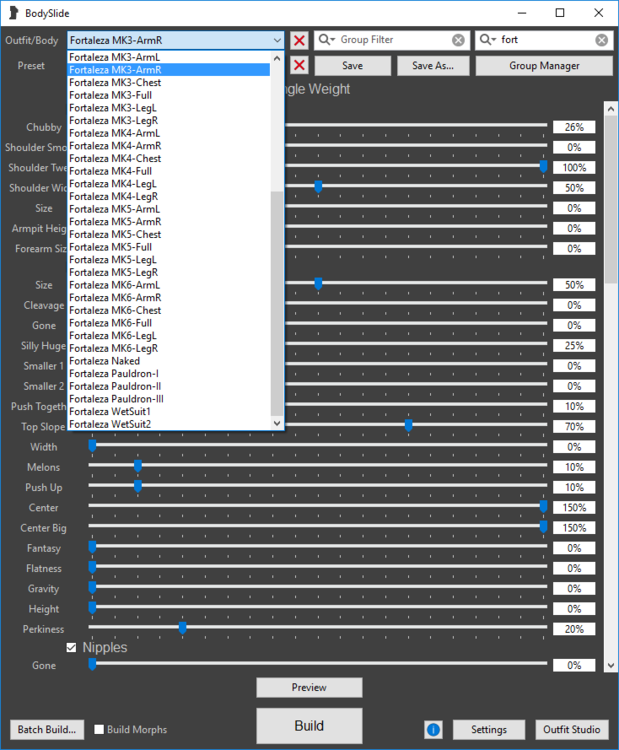The height and width of the screenshot is (750, 619).
Task: Select Fortaleza WetSuit2 entry
Action: click(169, 424)
